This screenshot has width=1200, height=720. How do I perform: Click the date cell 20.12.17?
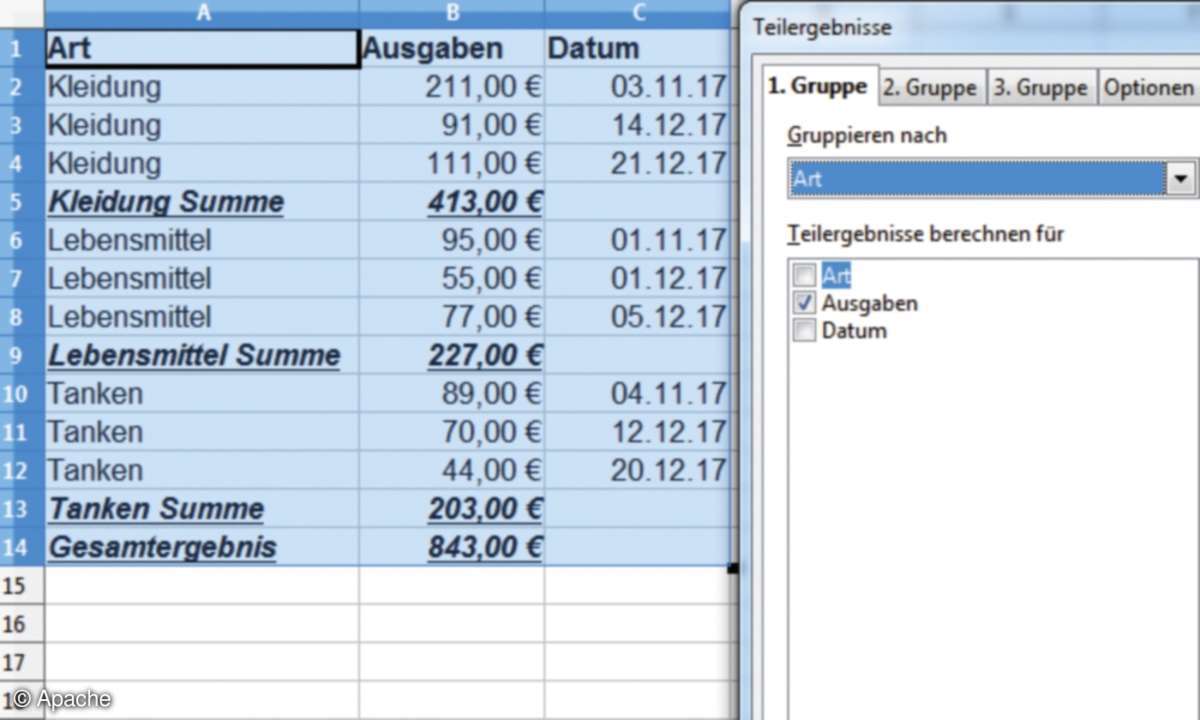638,470
